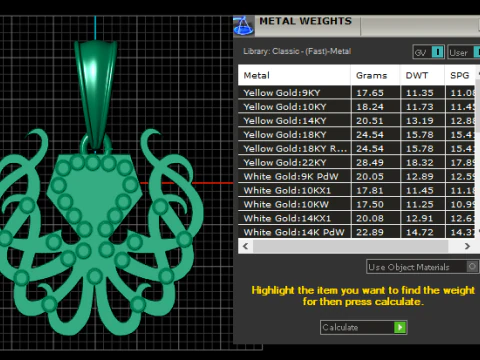
Task: Click the 18.24 grams value
Action: (370, 107)
